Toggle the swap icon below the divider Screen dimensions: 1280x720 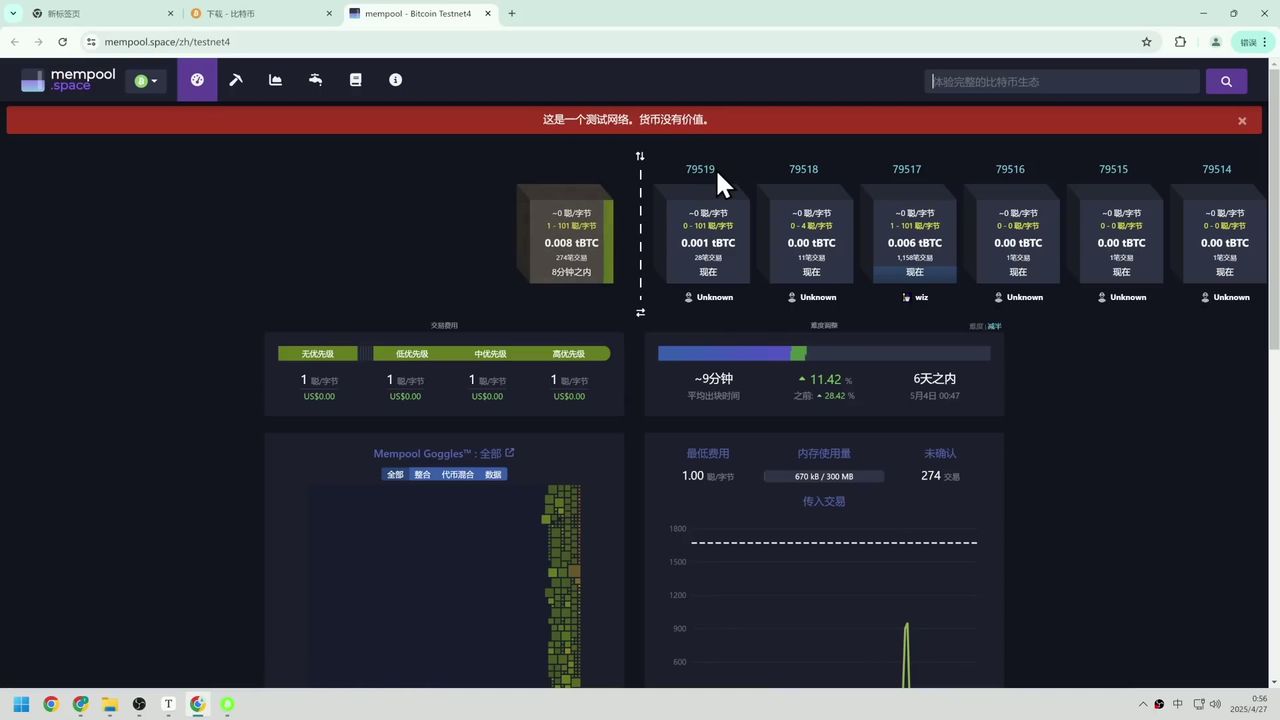(x=640, y=313)
